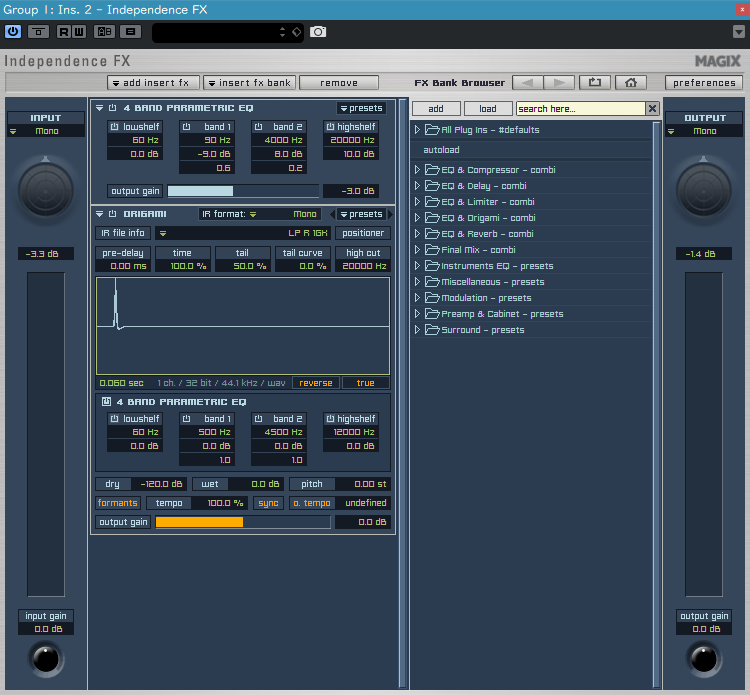Toggle band 1 power in lower EQ
The width and height of the screenshot is (750, 695).
[x=187, y=419]
